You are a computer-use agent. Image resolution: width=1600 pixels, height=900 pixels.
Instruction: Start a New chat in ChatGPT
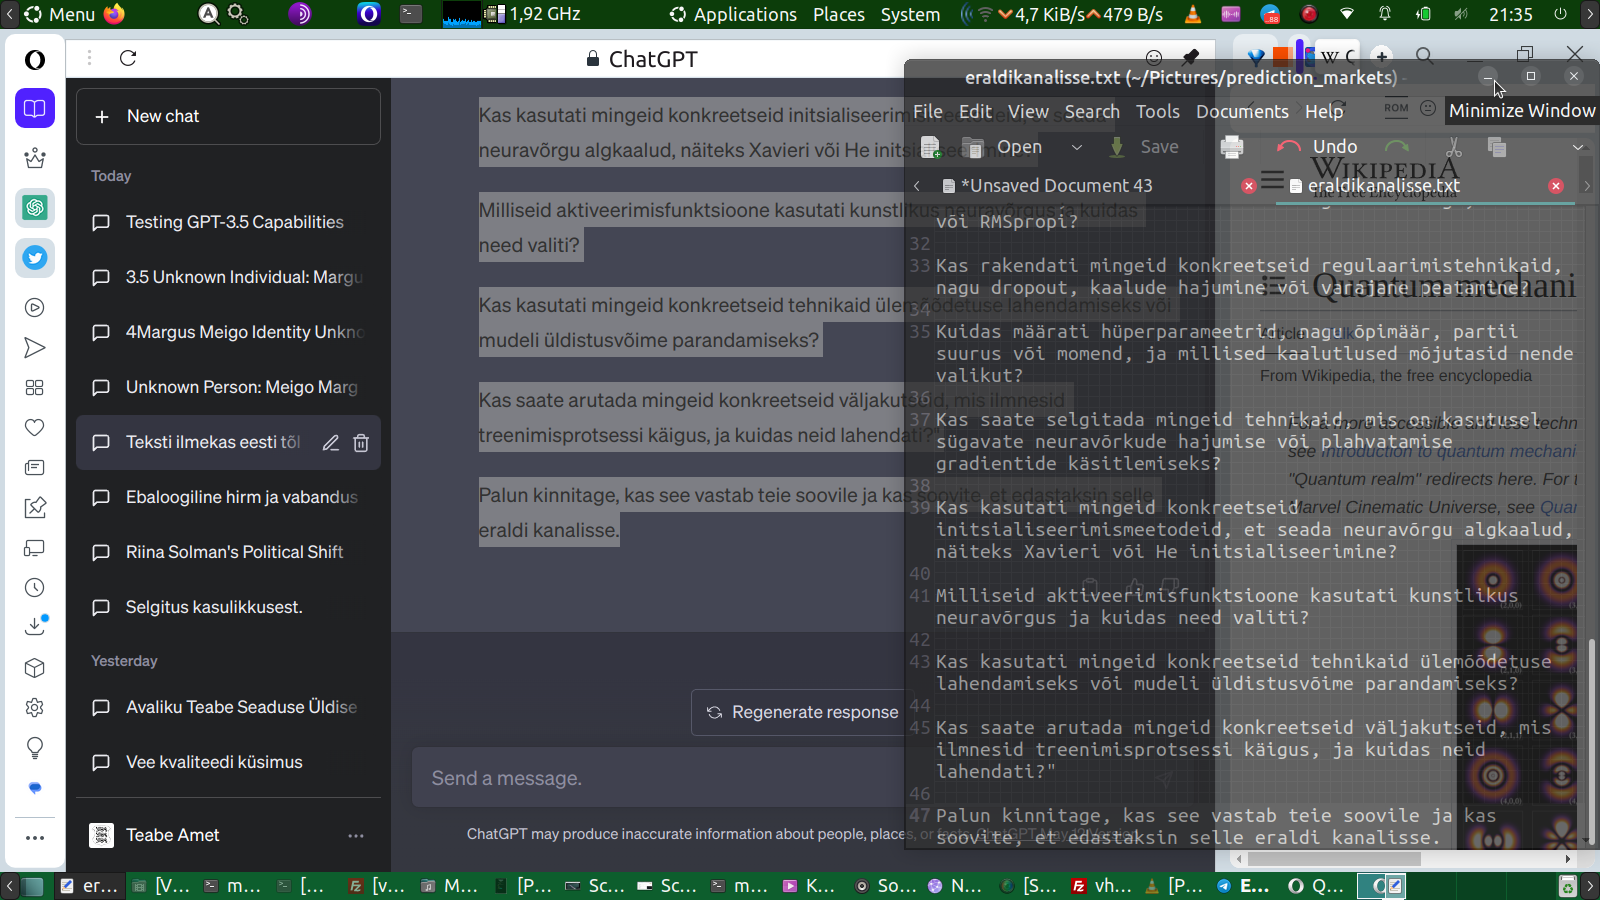(228, 117)
